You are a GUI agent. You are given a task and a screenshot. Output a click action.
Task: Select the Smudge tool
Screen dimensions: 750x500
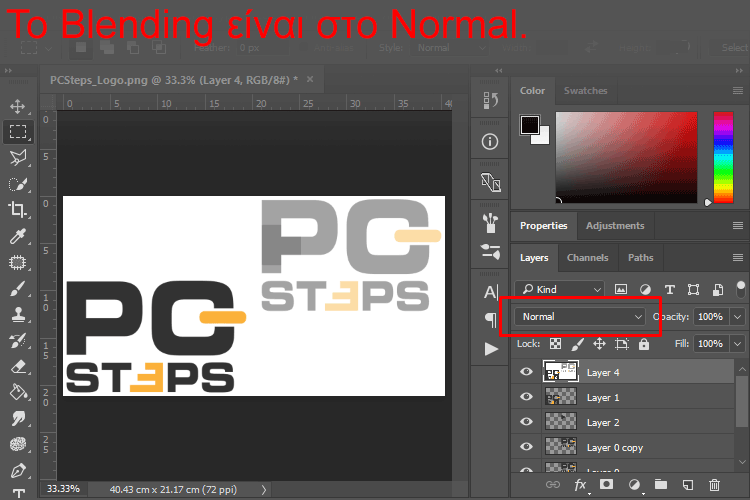pyautogui.click(x=18, y=419)
